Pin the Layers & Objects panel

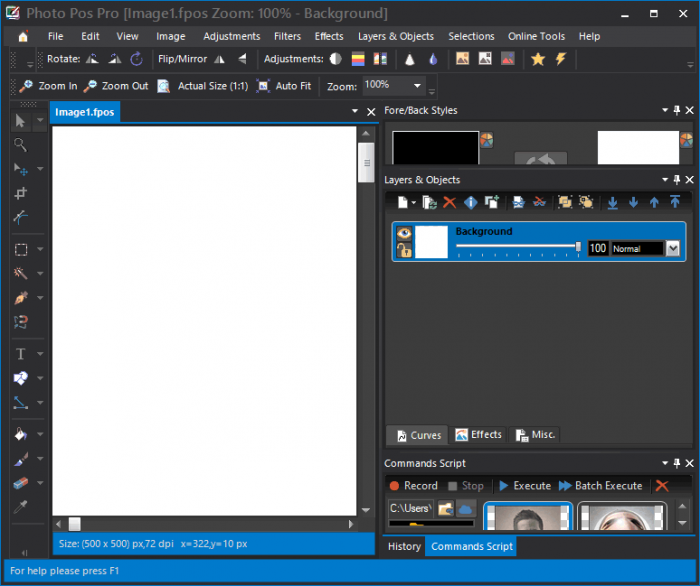pos(676,180)
